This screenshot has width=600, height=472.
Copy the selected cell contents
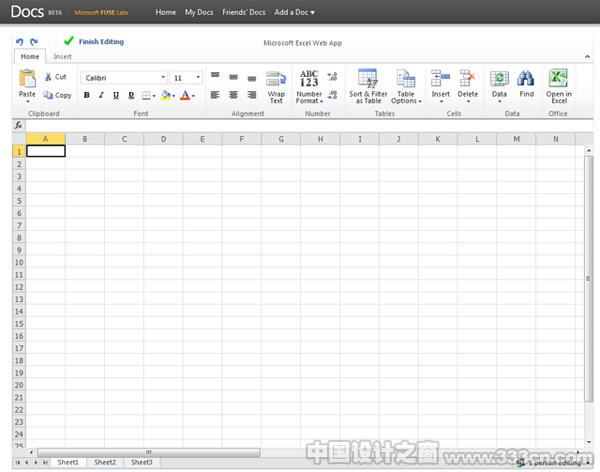click(57, 95)
